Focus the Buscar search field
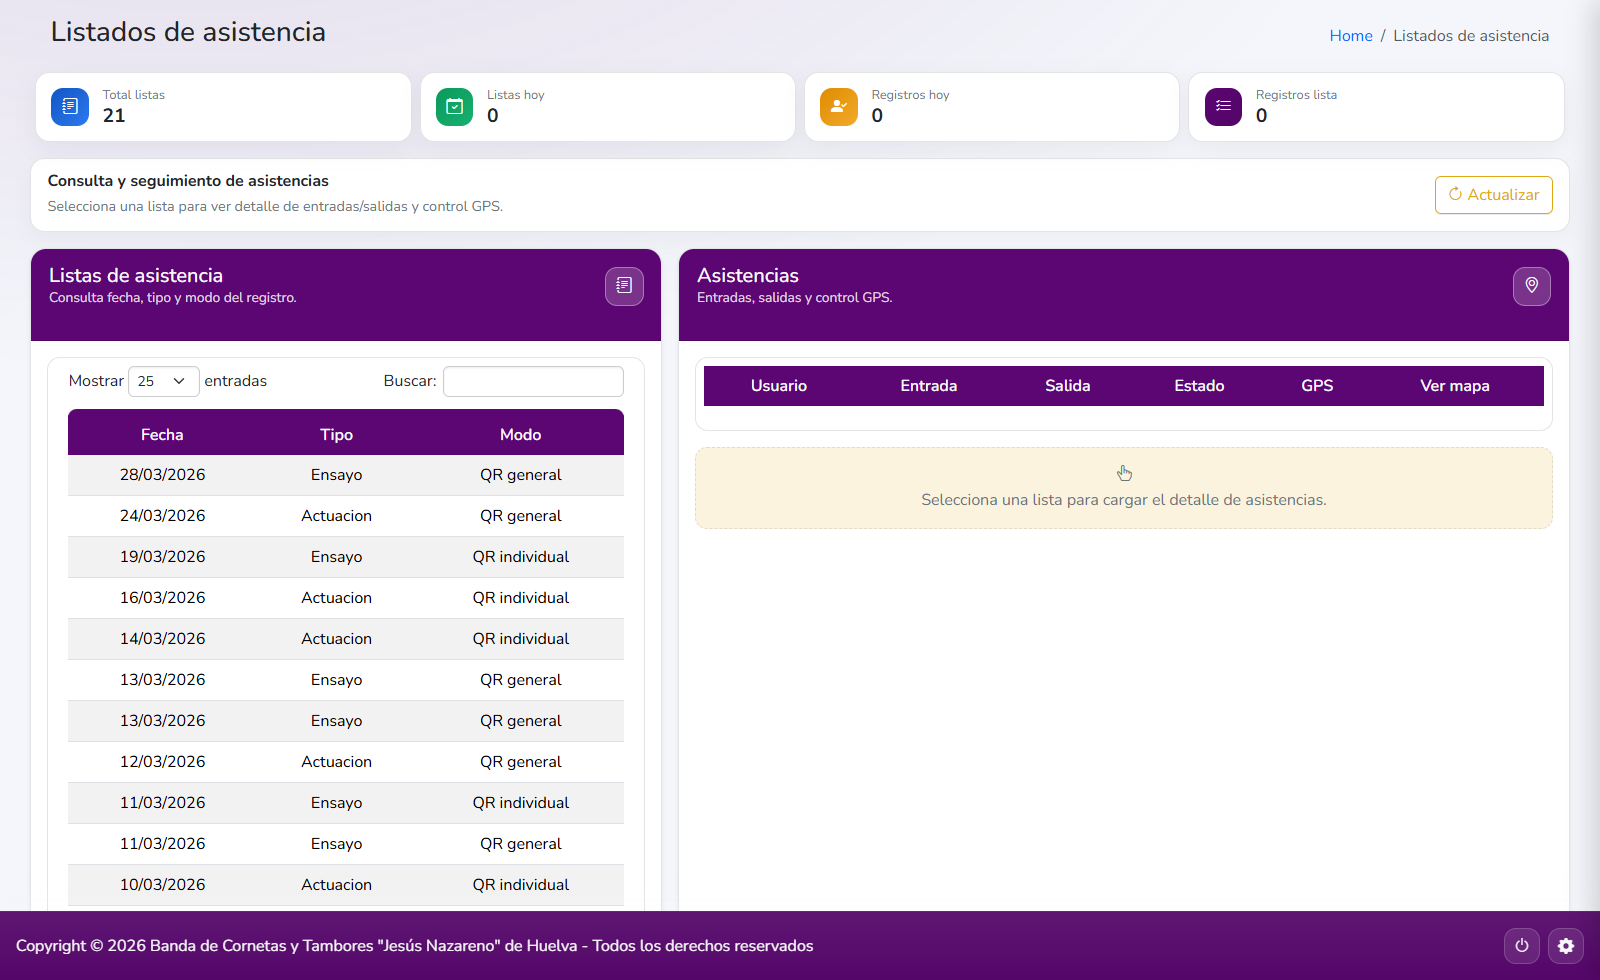The height and width of the screenshot is (980, 1600). tap(533, 381)
